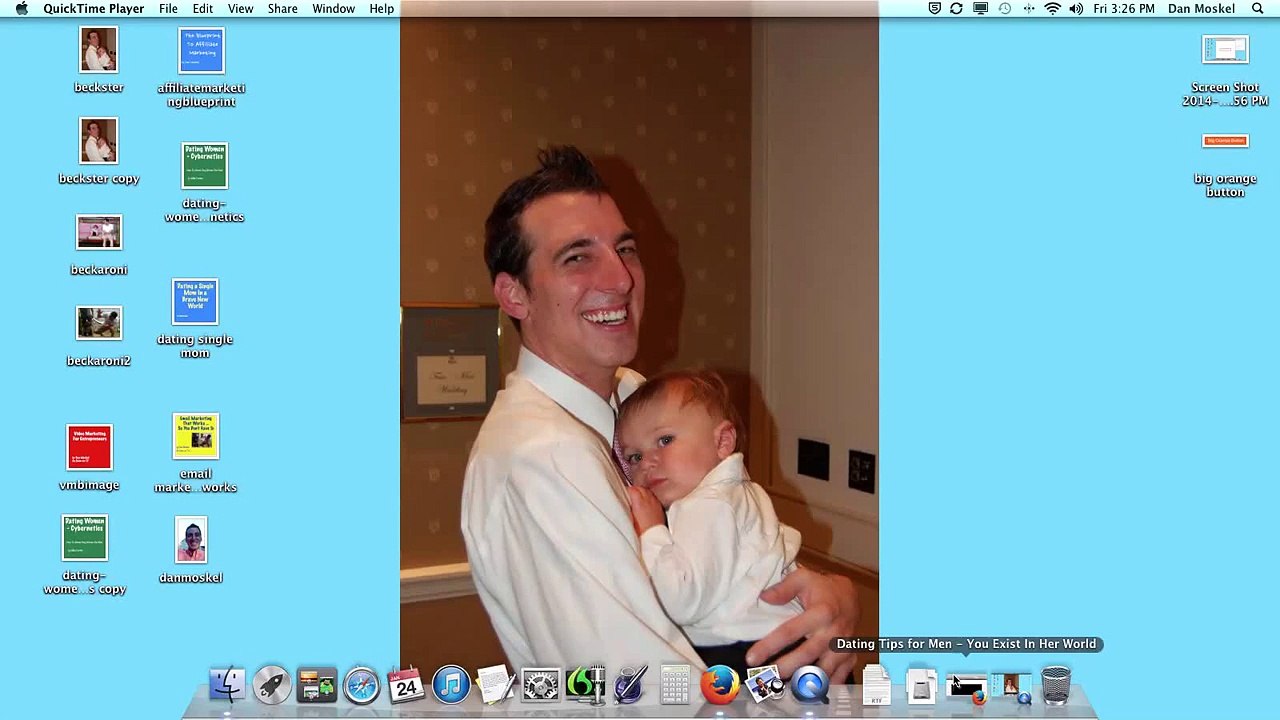Open Spotlight search magnifier
Screen dimensions: 1280x720
click(1257, 8)
